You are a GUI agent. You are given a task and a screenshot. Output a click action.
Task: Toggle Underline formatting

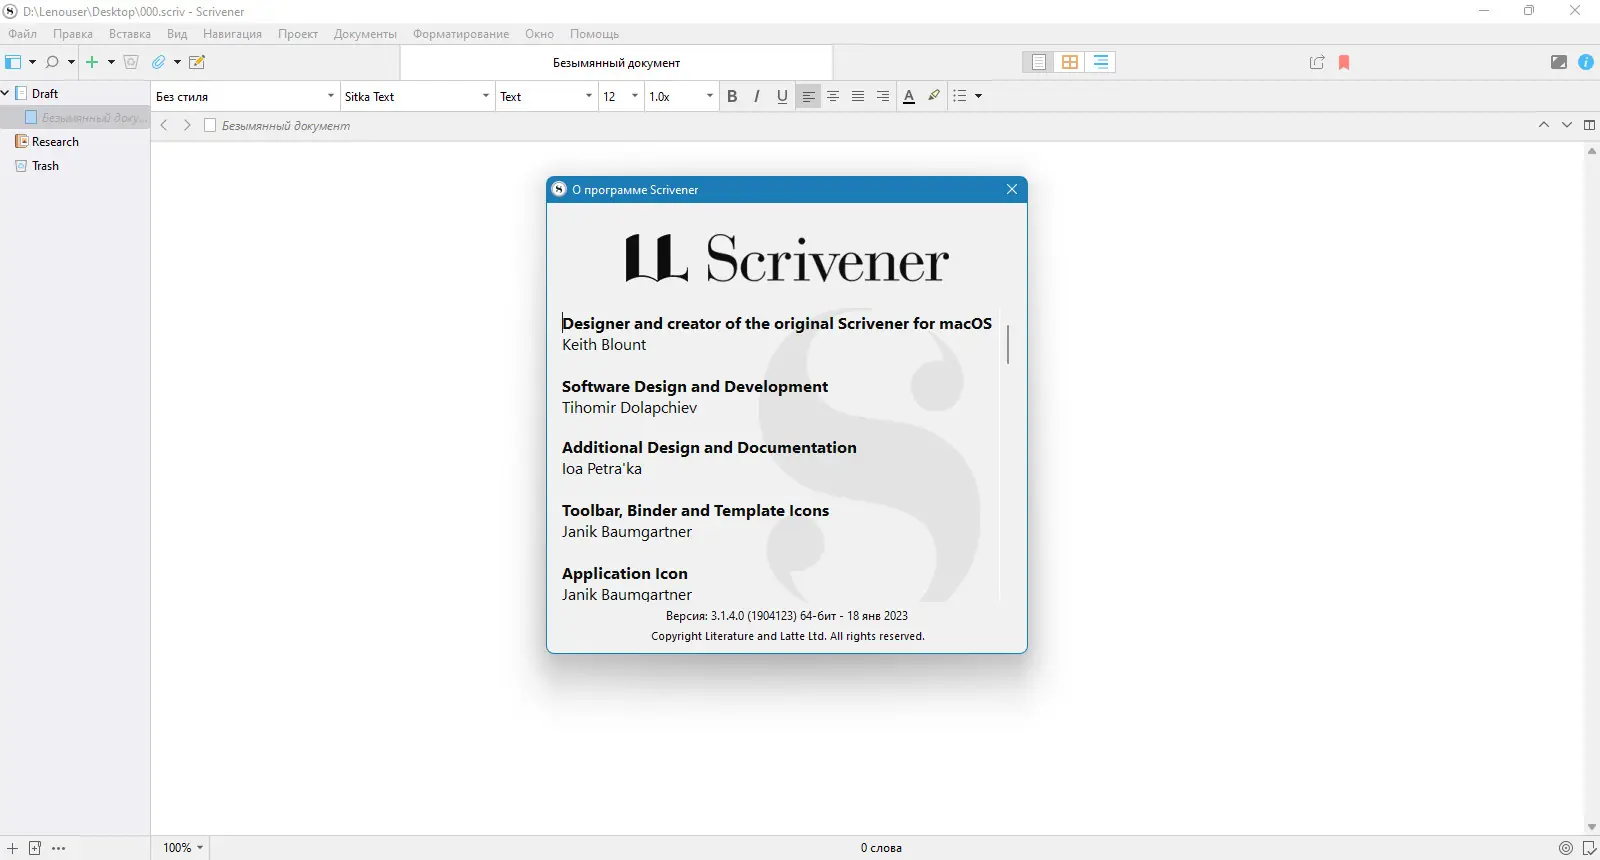click(782, 96)
